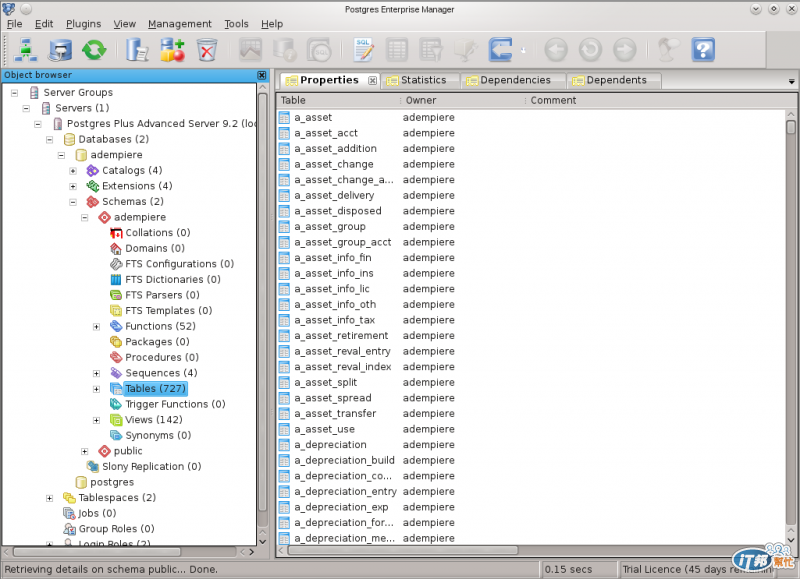Switch to the Dependents tab
The width and height of the screenshot is (800, 579).
point(612,80)
